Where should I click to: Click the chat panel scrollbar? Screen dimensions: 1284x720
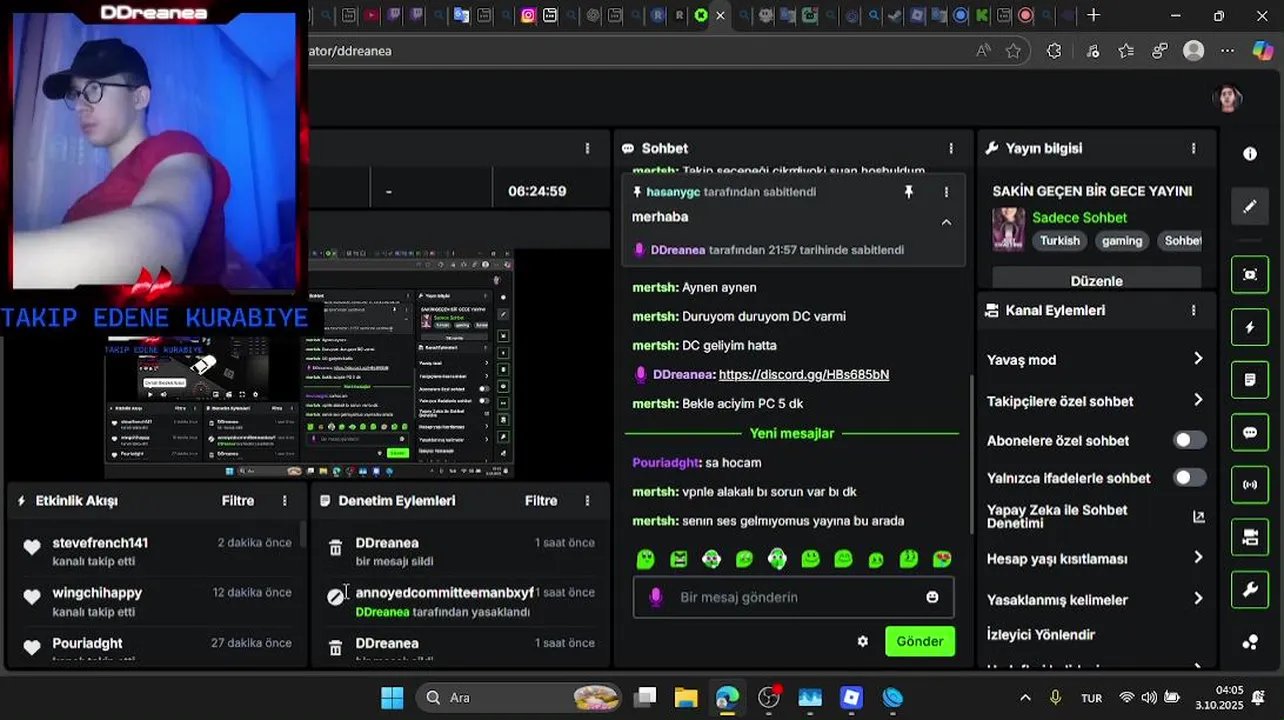pos(970,455)
